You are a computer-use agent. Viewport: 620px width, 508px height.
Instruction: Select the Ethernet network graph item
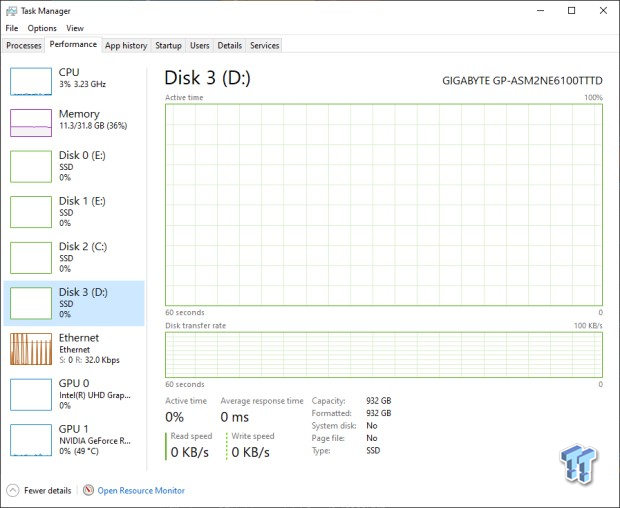(x=30, y=349)
